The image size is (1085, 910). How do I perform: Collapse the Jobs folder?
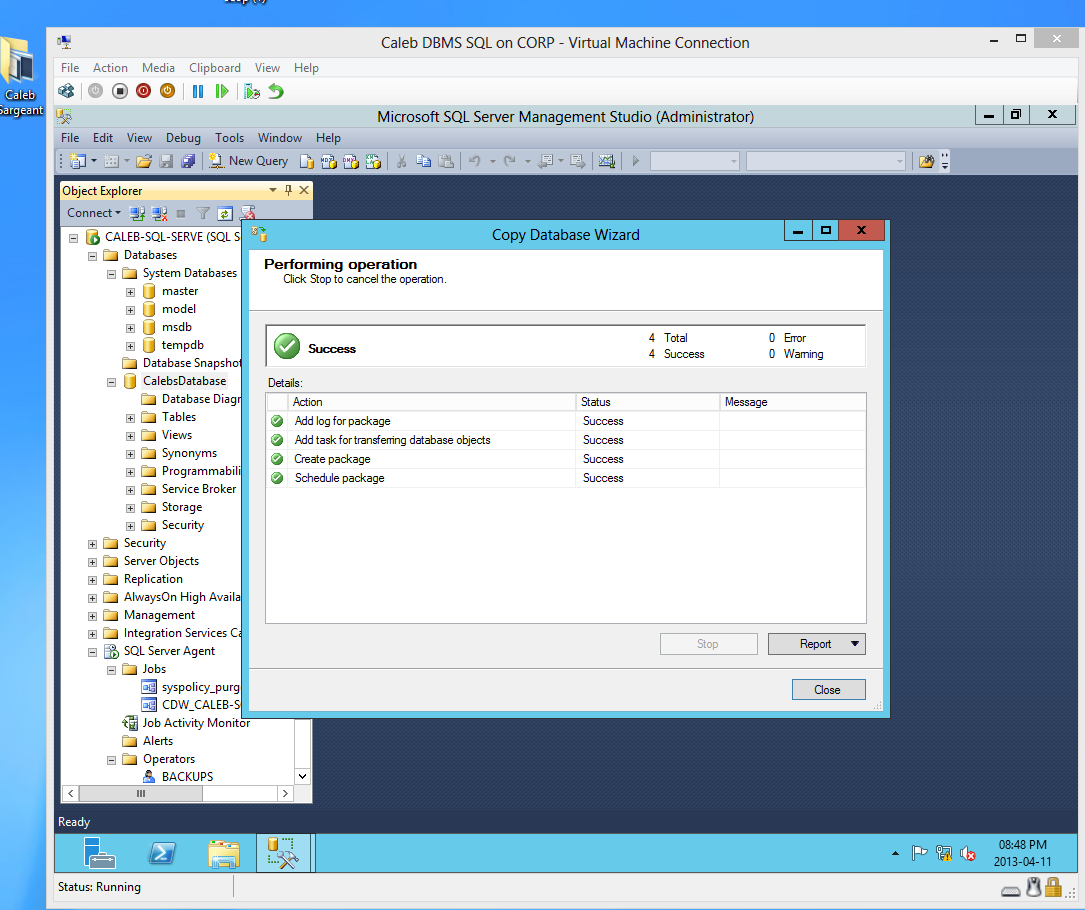click(x=111, y=670)
